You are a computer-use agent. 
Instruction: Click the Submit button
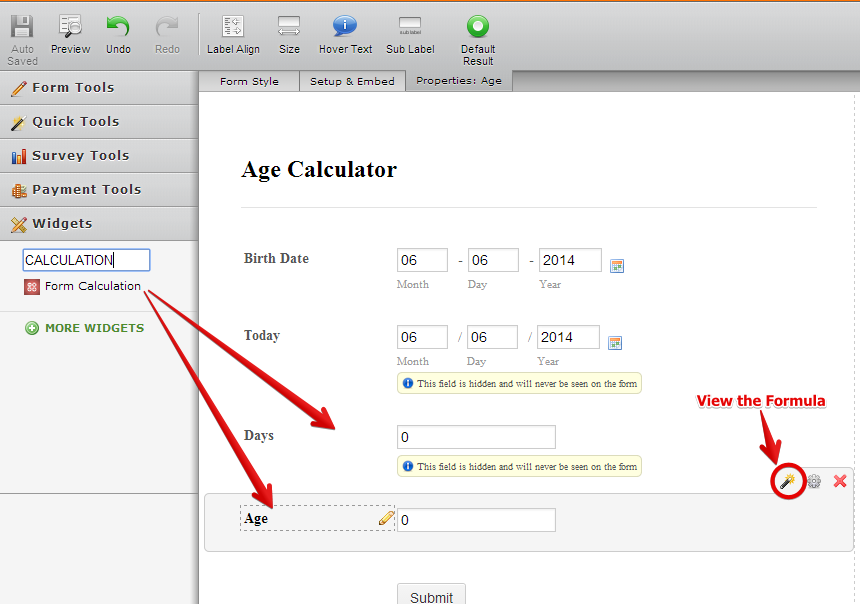pyautogui.click(x=431, y=596)
